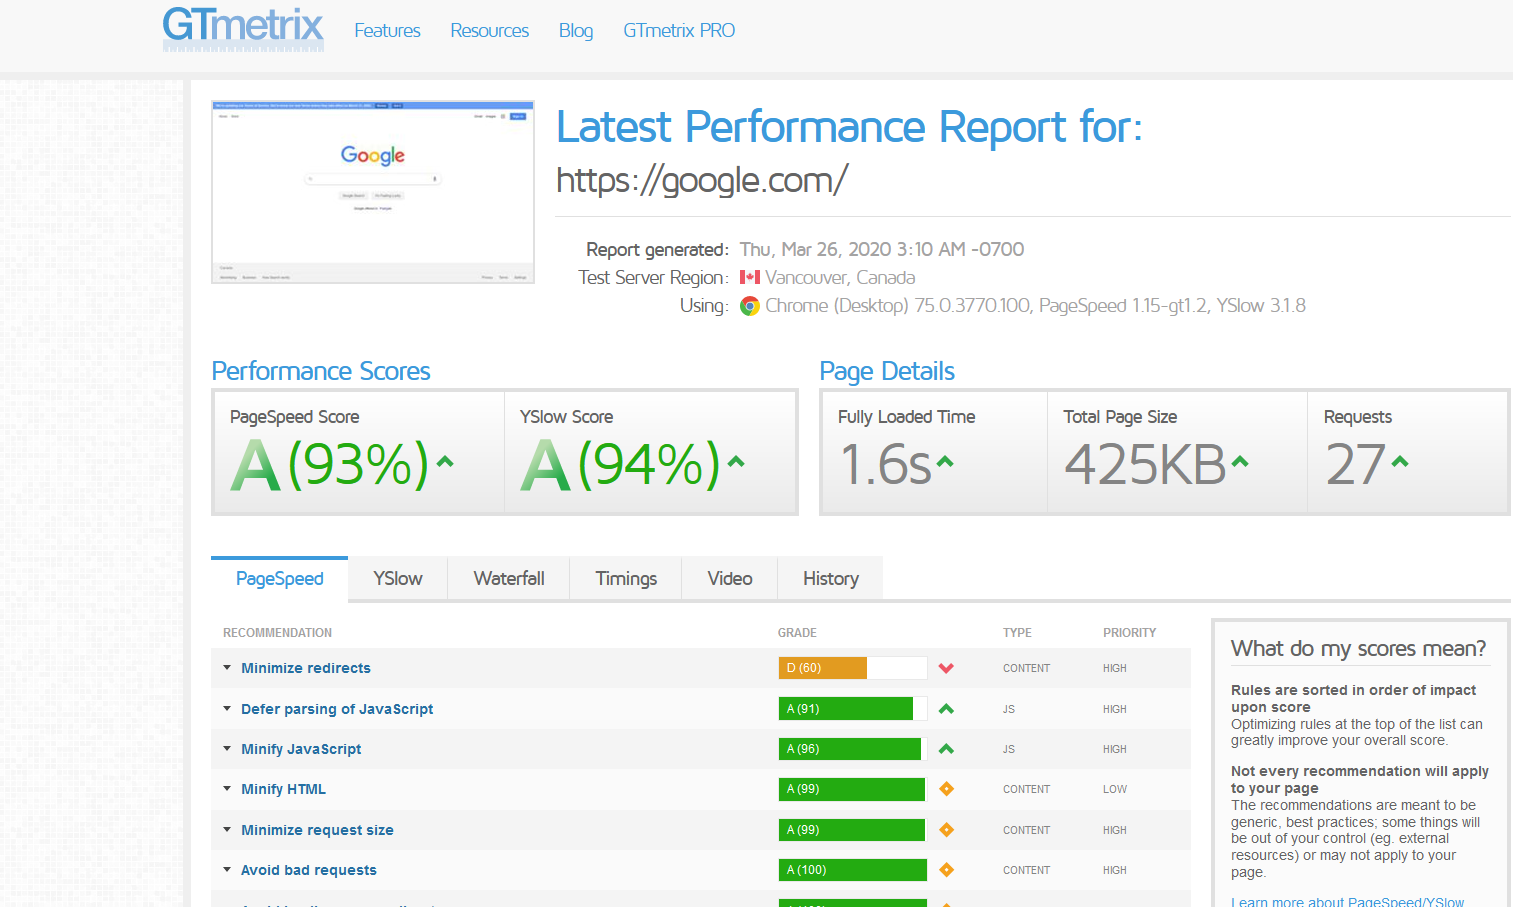Expand the Avoid bad requests triangle

point(227,870)
